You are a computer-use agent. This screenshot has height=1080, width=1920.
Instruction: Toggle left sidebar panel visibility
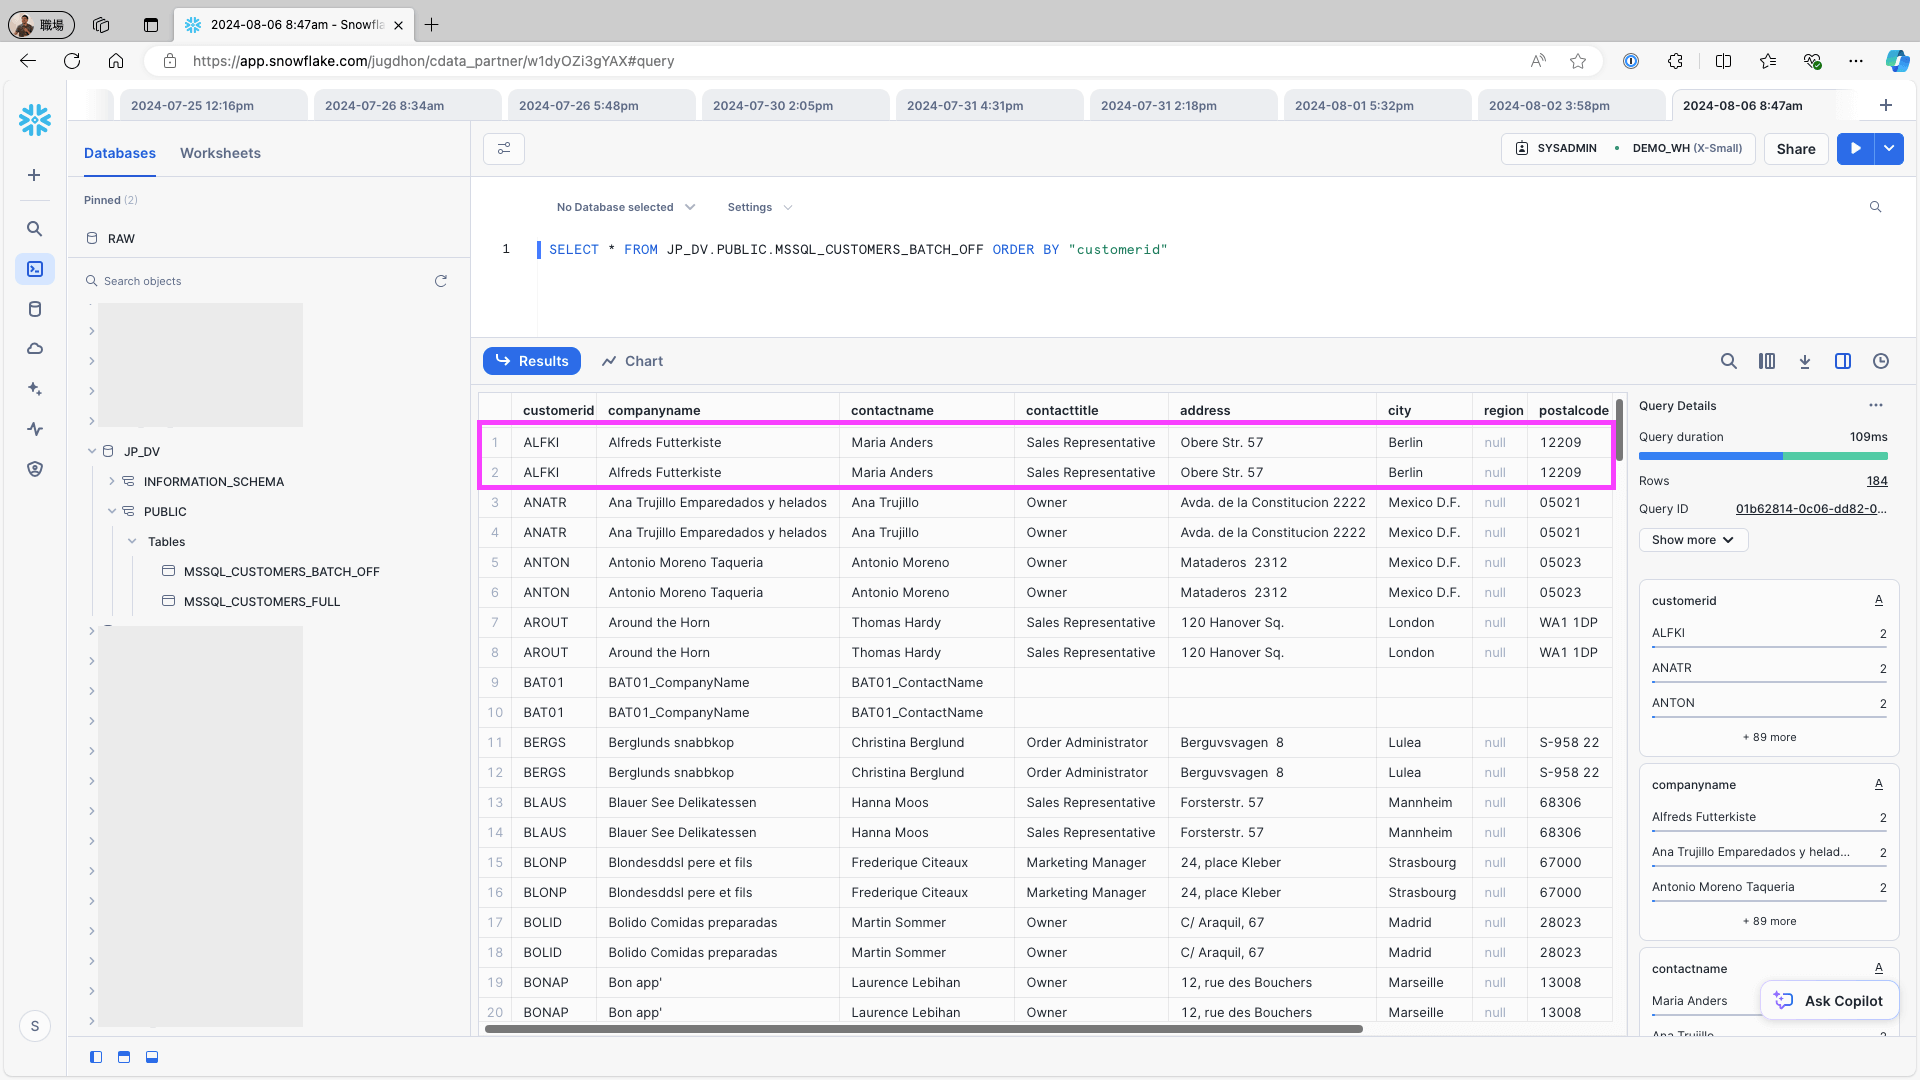pyautogui.click(x=96, y=1057)
